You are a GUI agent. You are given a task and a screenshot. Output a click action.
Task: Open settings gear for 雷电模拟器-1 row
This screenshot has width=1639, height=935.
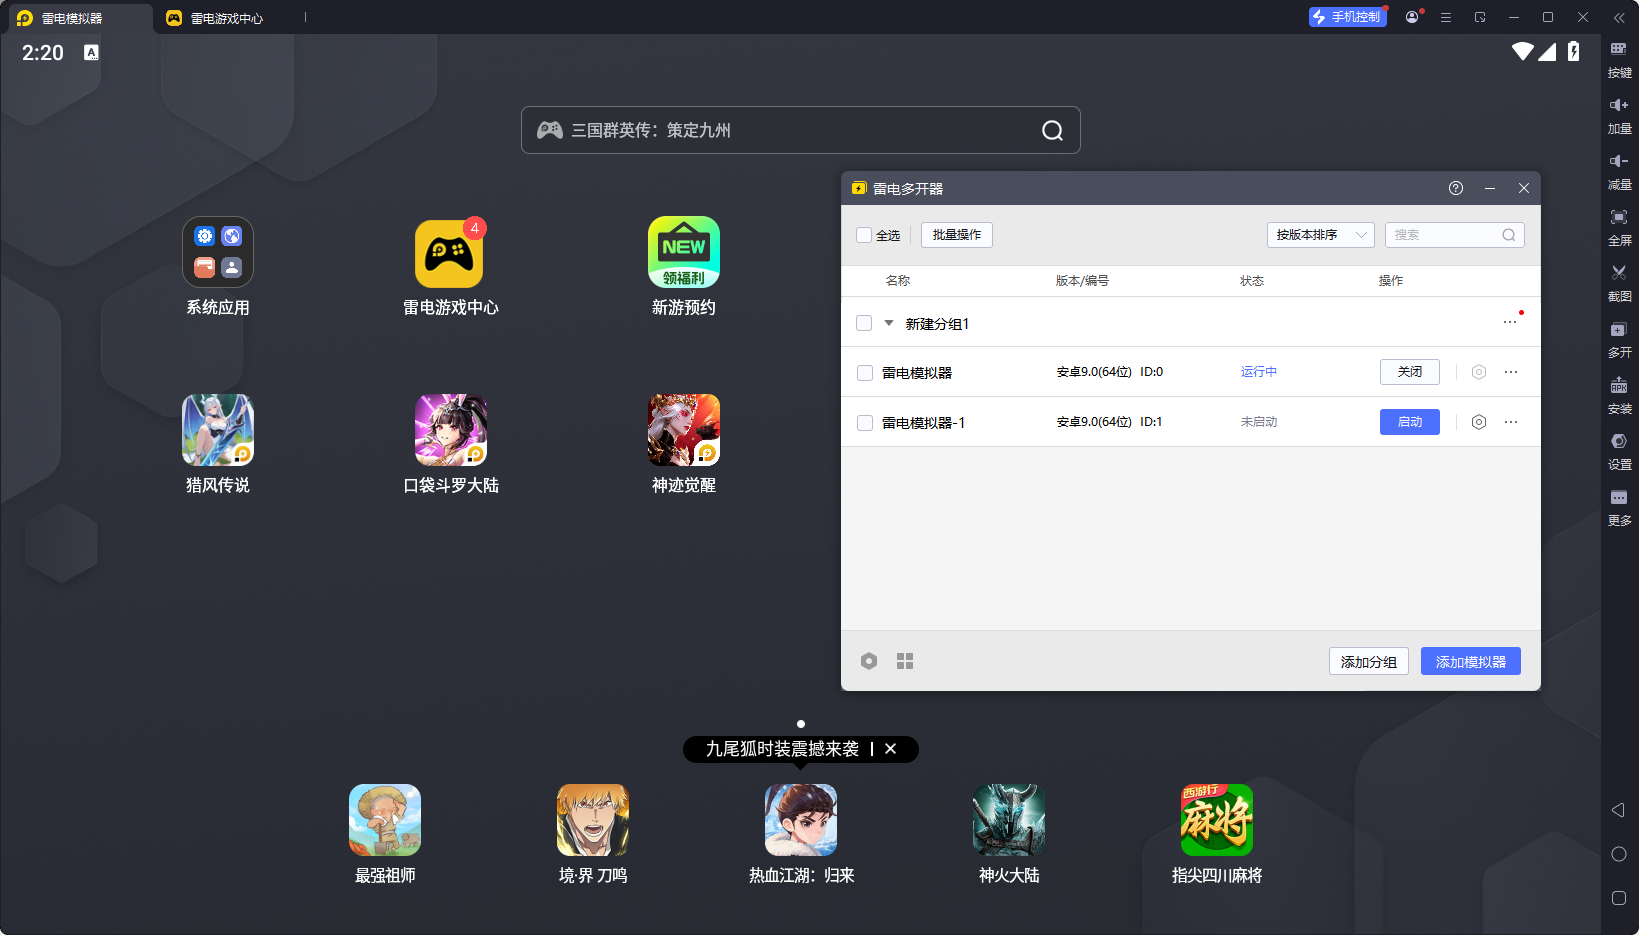click(x=1478, y=422)
